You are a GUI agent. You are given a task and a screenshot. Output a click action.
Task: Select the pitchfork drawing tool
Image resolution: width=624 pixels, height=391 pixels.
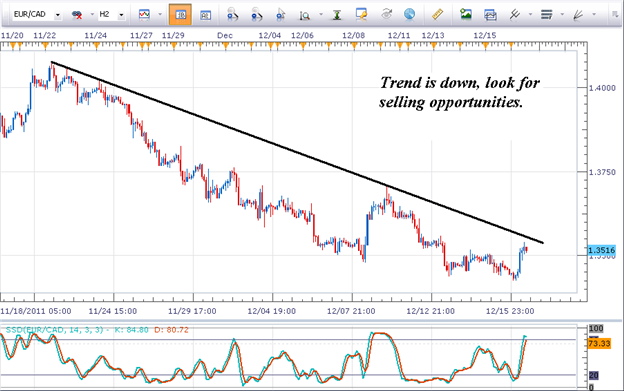pos(515,15)
